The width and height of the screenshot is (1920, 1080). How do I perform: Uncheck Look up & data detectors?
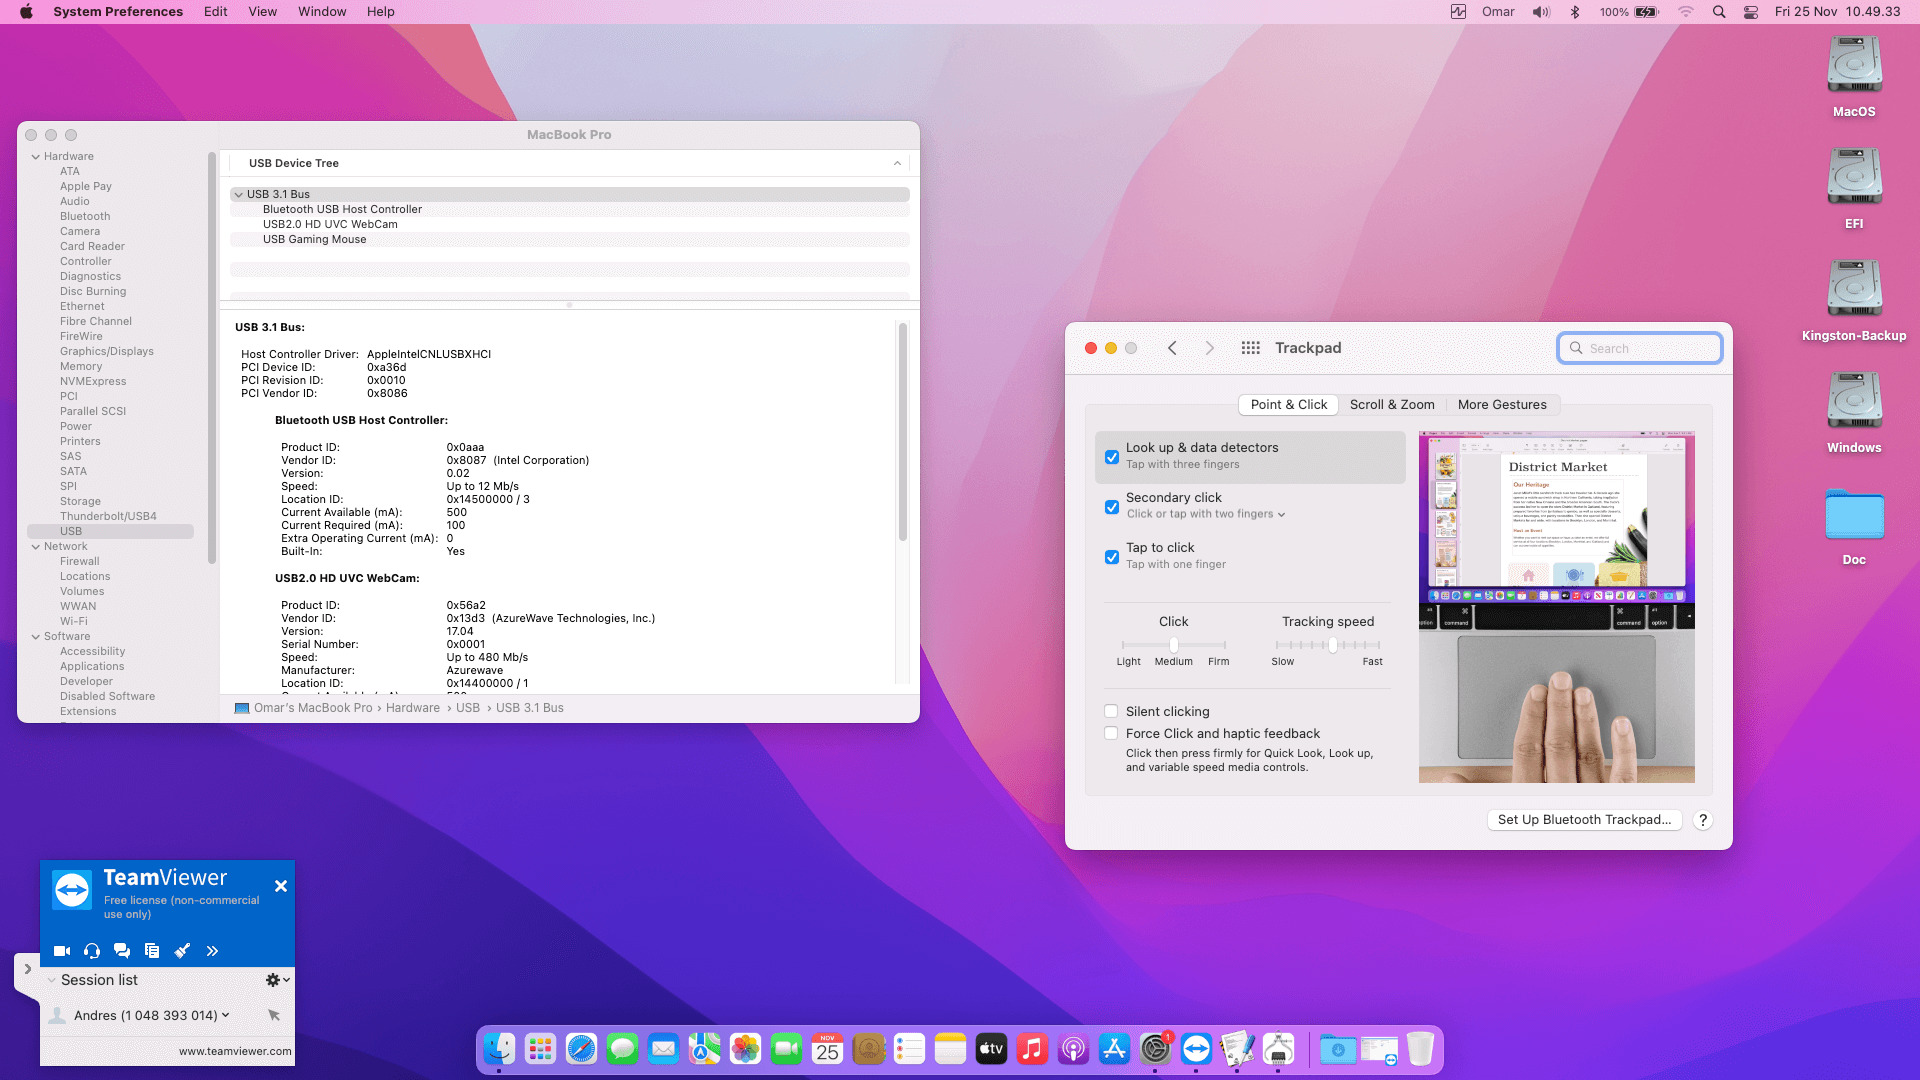1112,457
